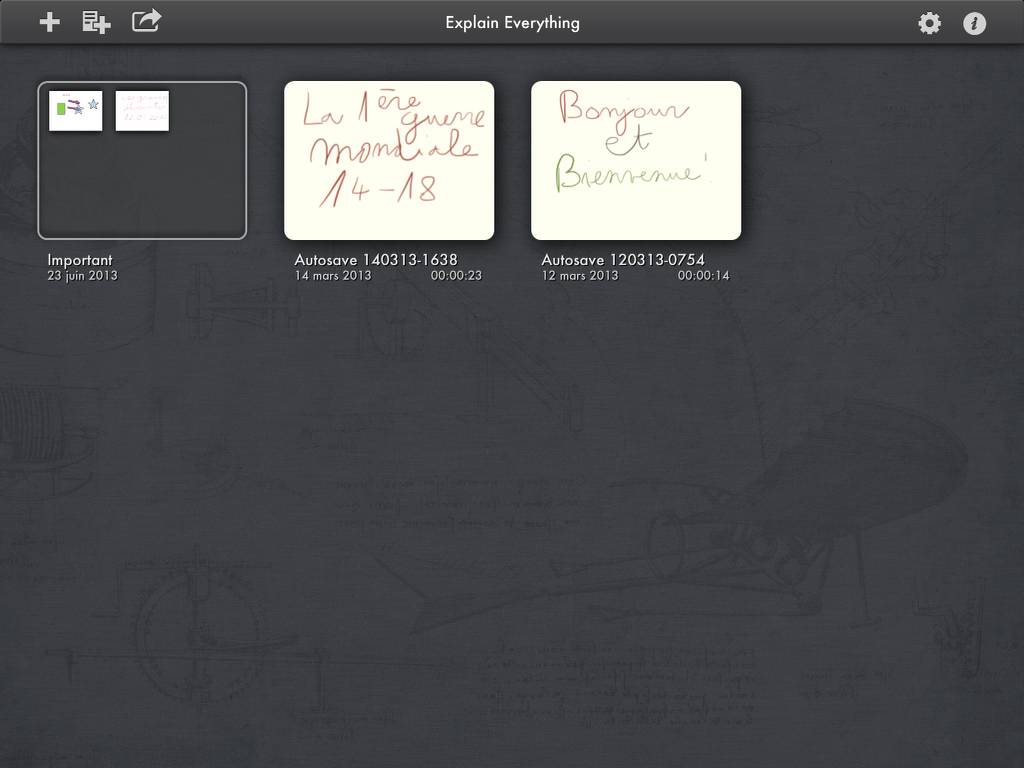The width and height of the screenshot is (1024, 768).
Task: Click the Autosave 140313-1638 project title
Action: [x=376, y=260]
